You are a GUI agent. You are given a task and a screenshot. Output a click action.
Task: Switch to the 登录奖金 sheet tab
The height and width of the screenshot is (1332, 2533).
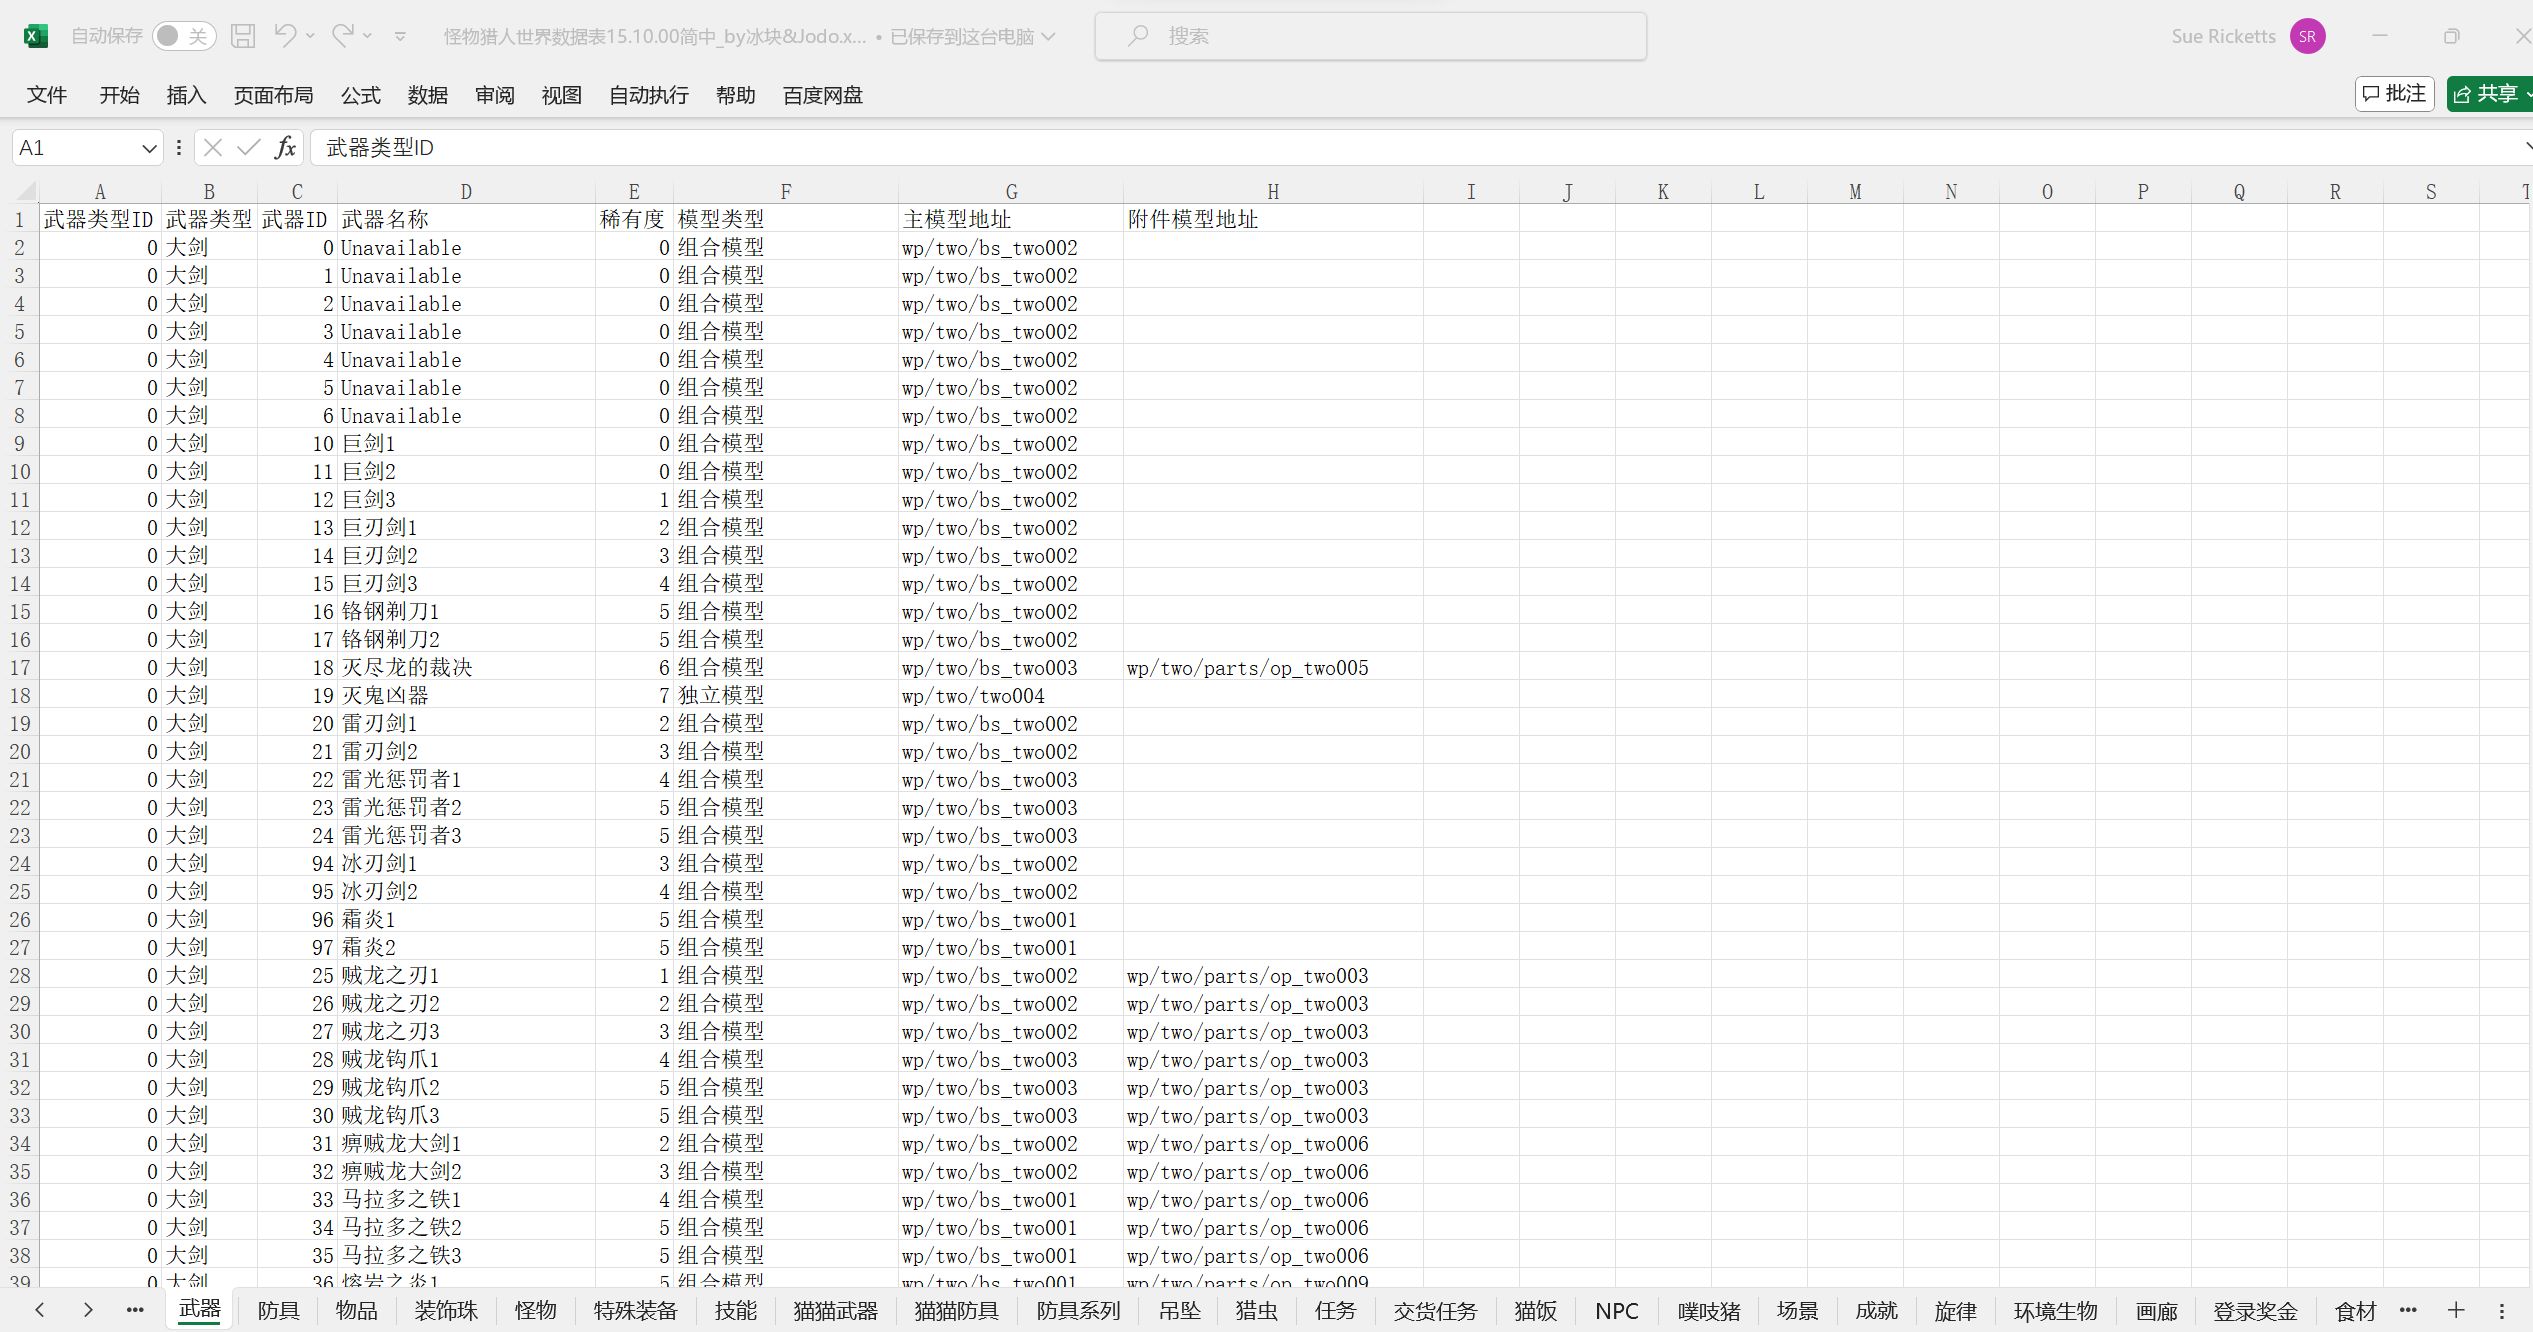[2255, 1311]
